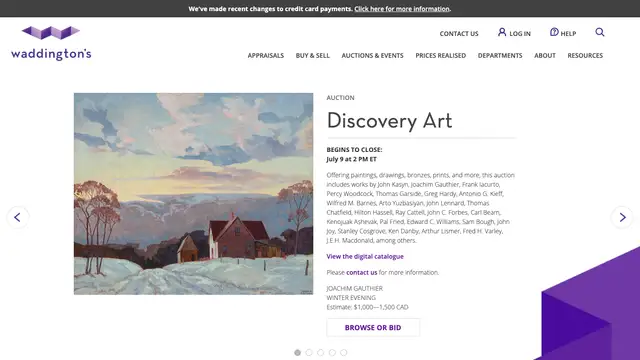Open the About menu
This screenshot has height=360, width=640.
[x=545, y=56]
